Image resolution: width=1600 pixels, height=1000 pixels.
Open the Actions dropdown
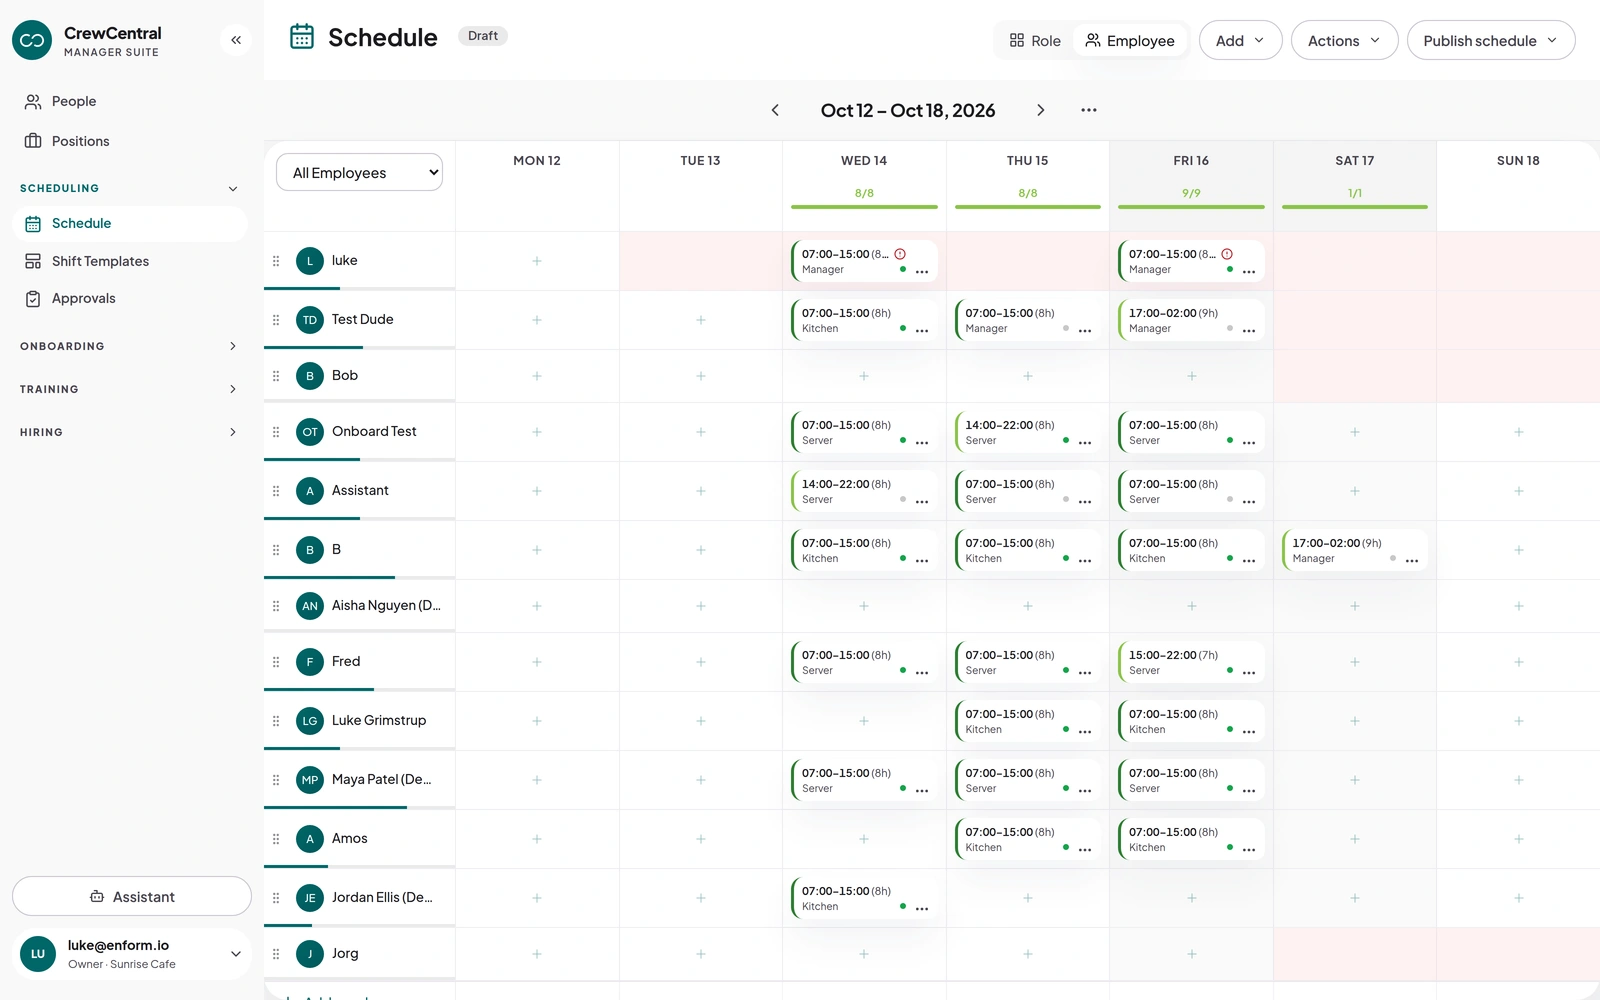pyautogui.click(x=1344, y=41)
